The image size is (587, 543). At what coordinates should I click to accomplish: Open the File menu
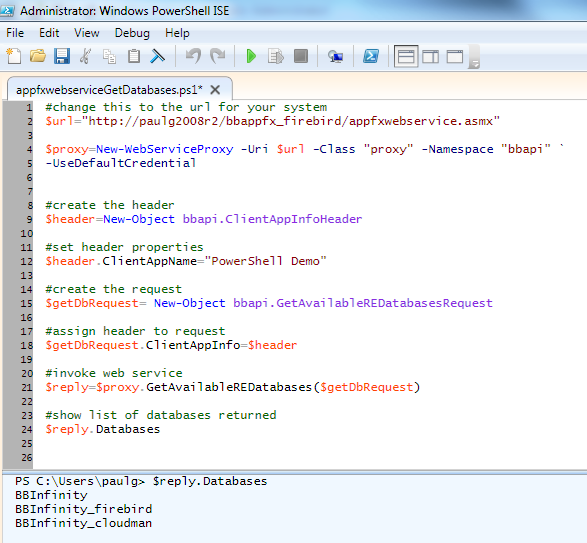pos(15,33)
